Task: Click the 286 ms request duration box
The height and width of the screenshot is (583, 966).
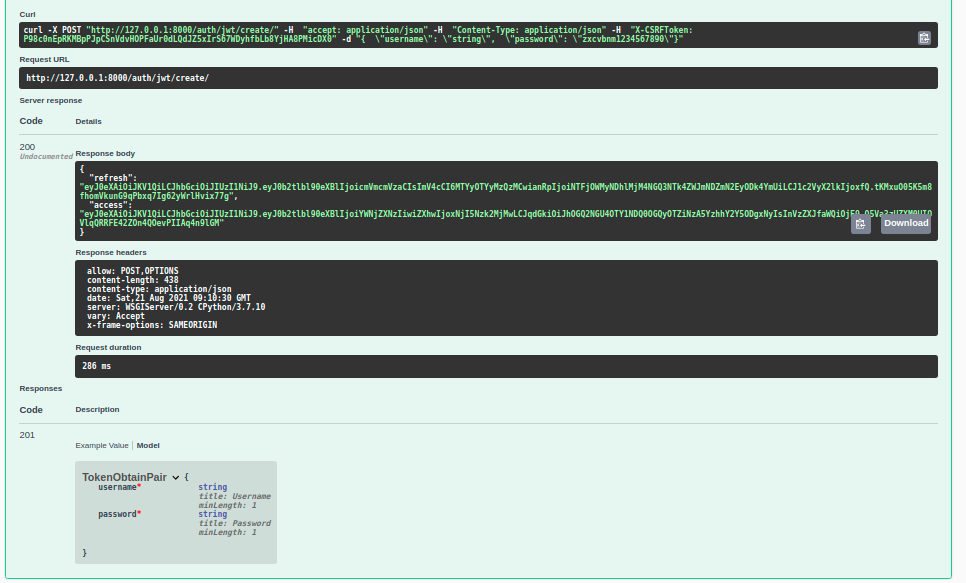Action: (x=506, y=367)
